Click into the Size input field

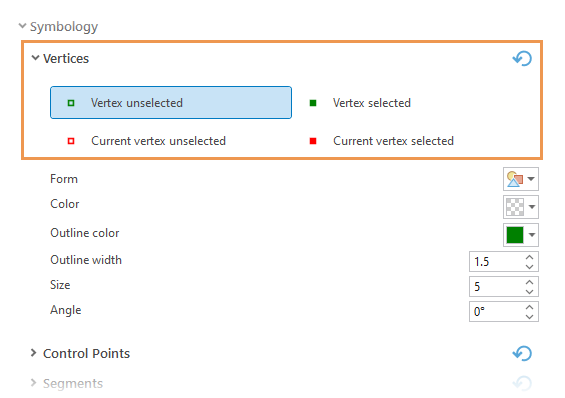point(497,286)
